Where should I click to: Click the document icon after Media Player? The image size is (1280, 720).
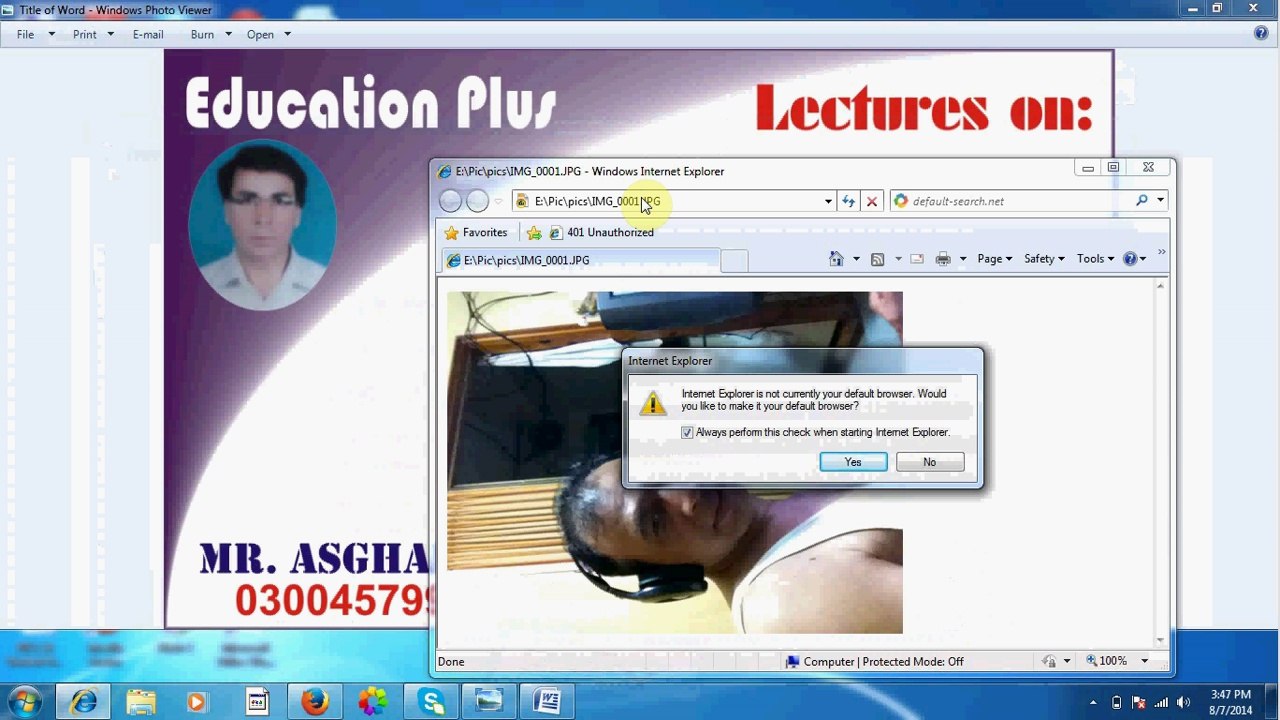coord(257,702)
